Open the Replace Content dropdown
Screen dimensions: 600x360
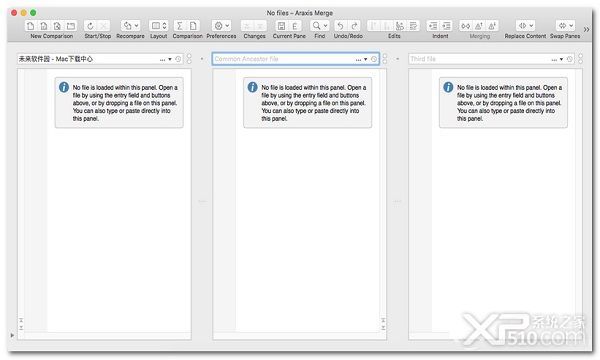coord(525,26)
